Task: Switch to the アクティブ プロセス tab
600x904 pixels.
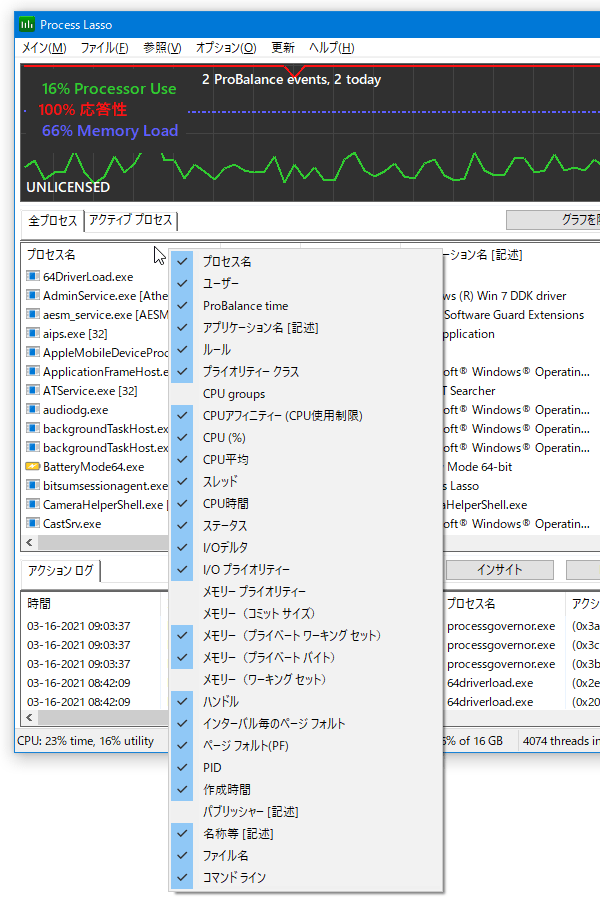Action: [x=130, y=221]
